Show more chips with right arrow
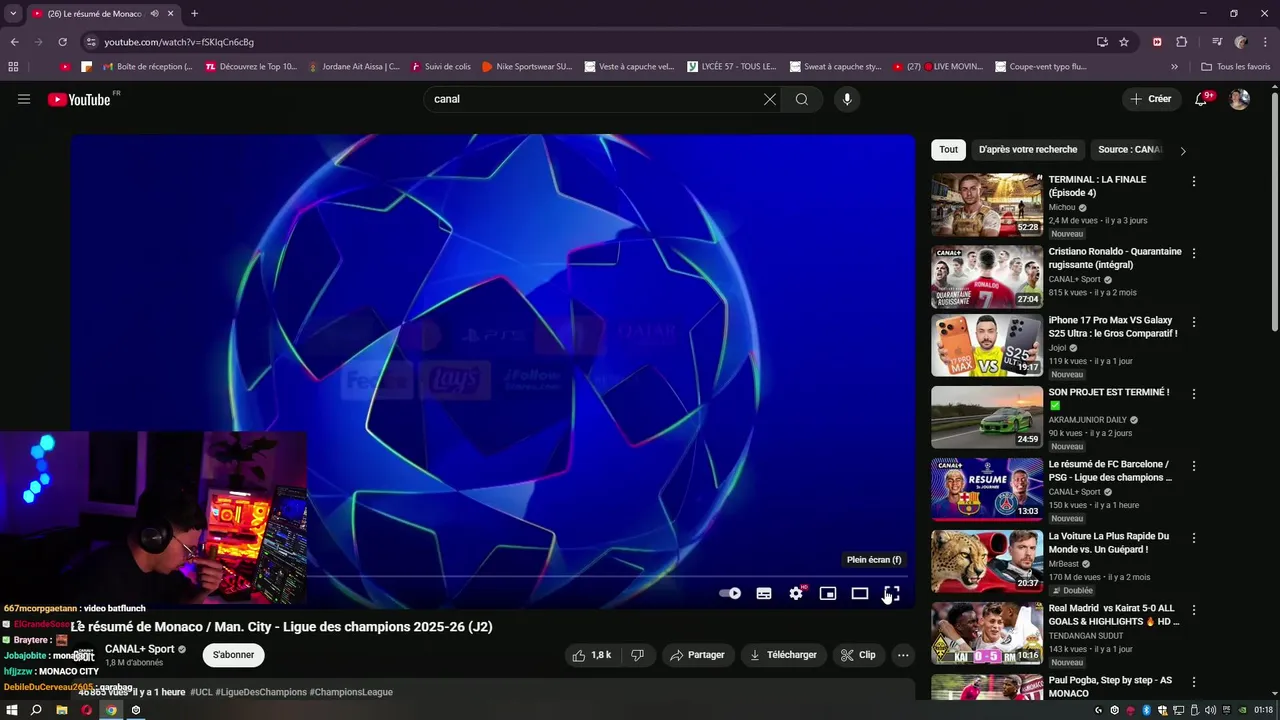Viewport: 1280px width, 720px height. pos(1183,151)
